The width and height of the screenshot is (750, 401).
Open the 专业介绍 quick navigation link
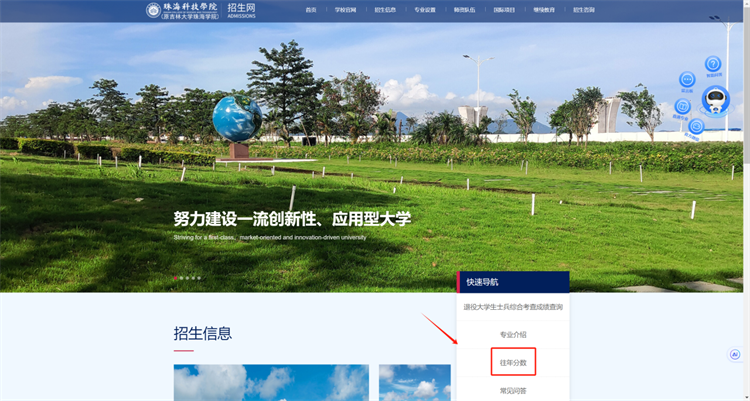click(x=513, y=334)
